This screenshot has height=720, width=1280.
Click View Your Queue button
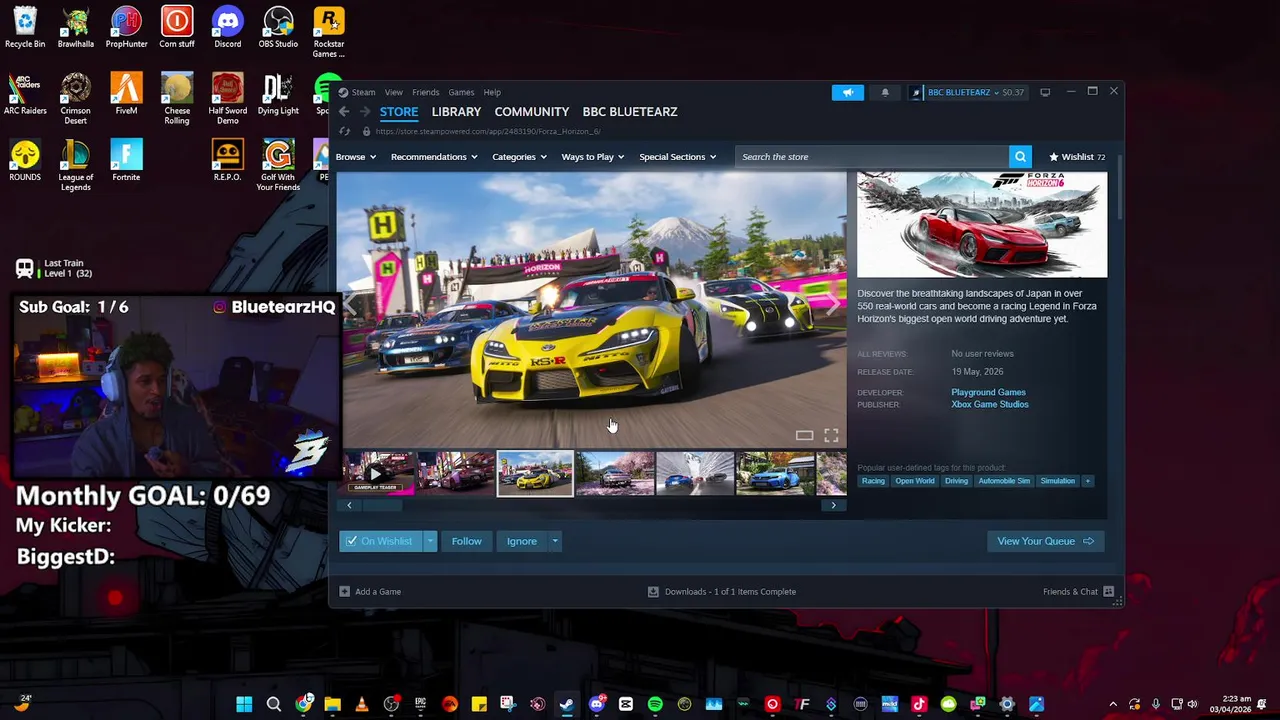pyautogui.click(x=1045, y=541)
